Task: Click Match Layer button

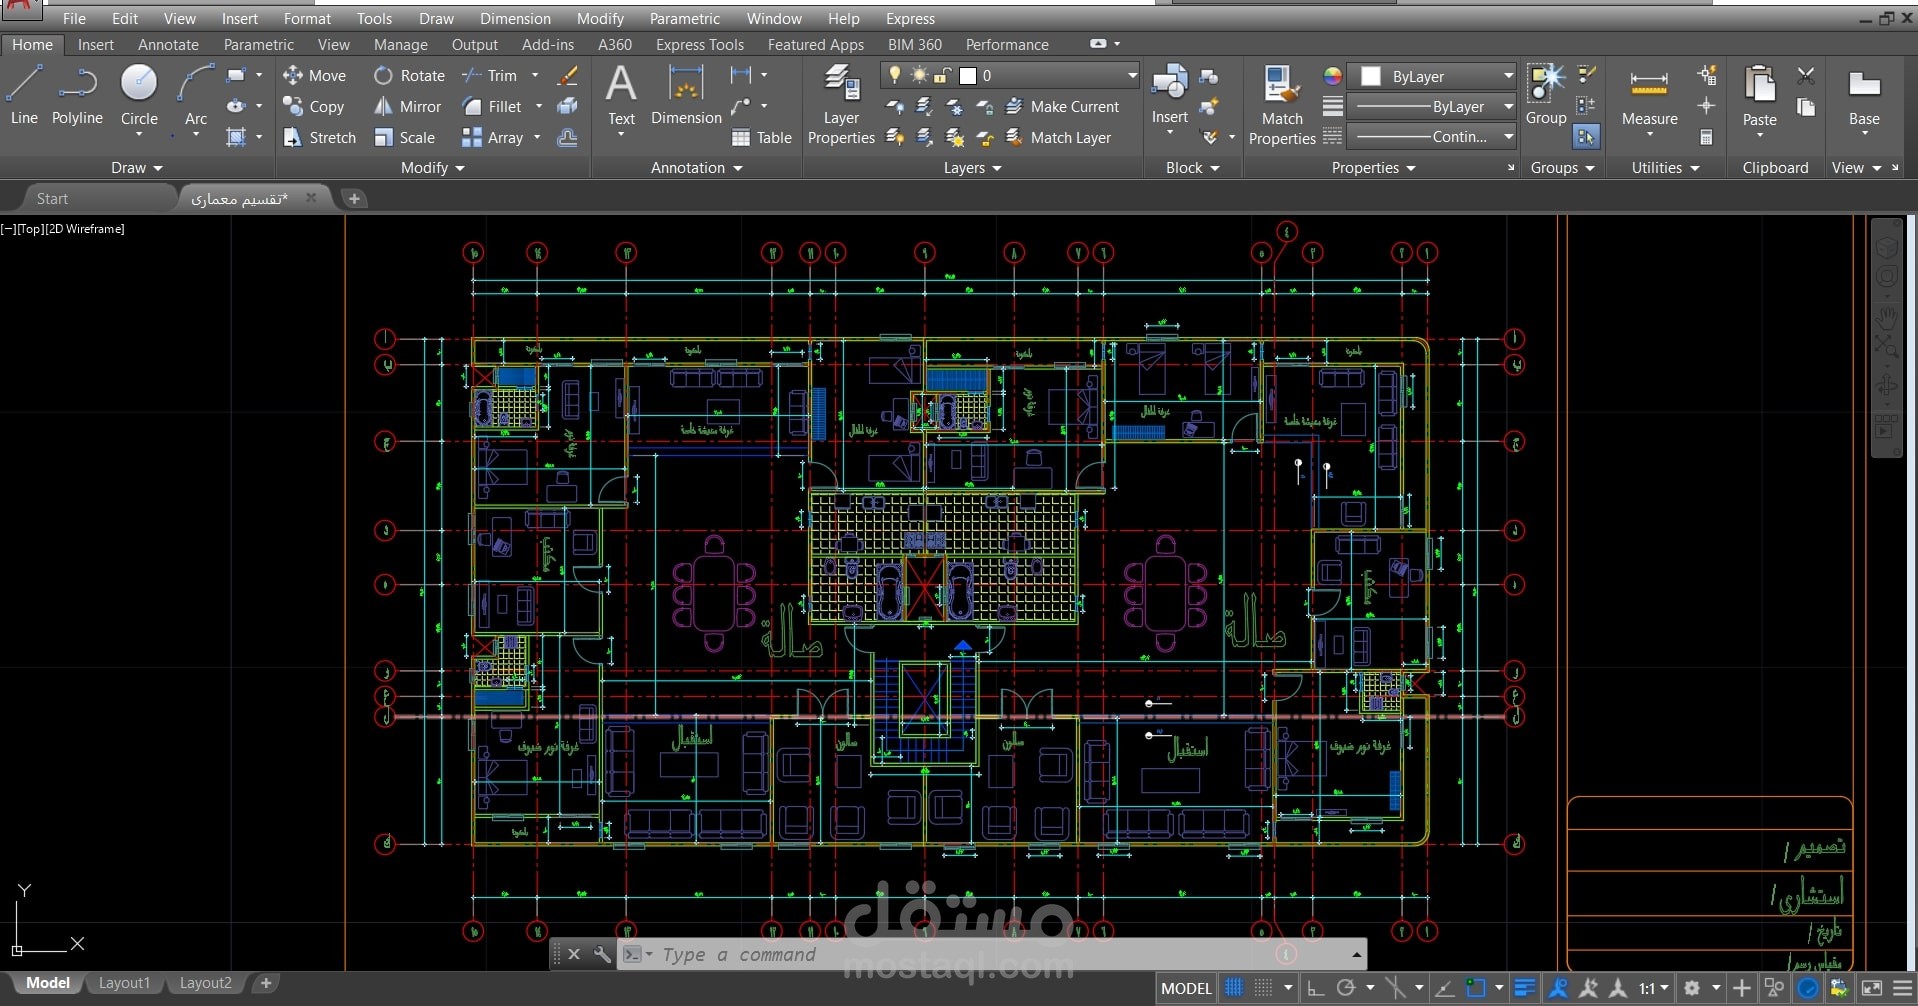Action: (x=1058, y=137)
